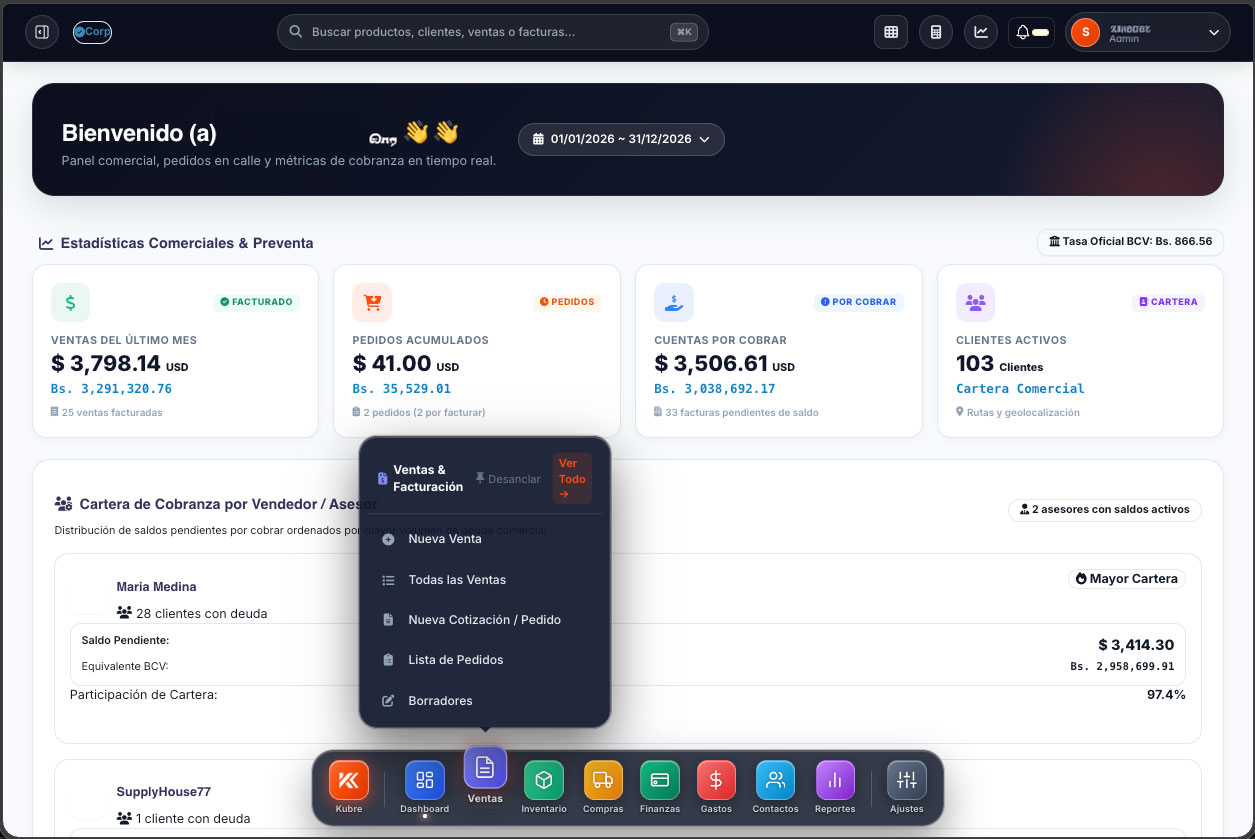Focus the Buscar productos search field
Image resolution: width=1255 pixels, height=839 pixels.
[x=493, y=32]
